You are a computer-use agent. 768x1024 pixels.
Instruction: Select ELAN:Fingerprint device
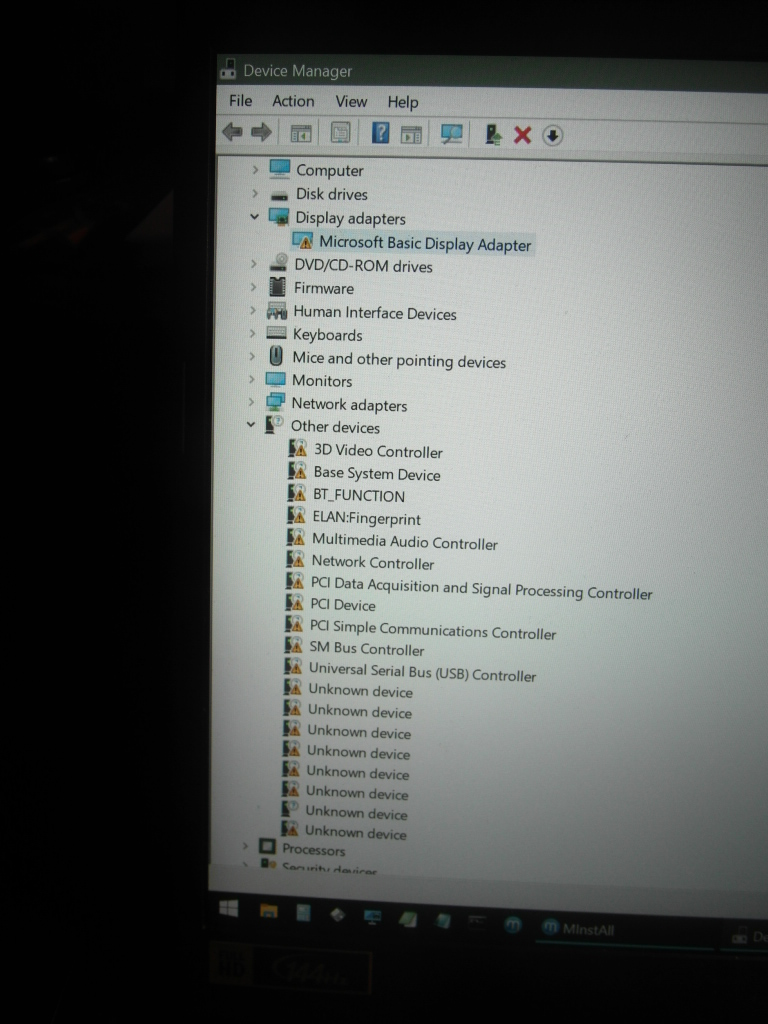point(366,519)
